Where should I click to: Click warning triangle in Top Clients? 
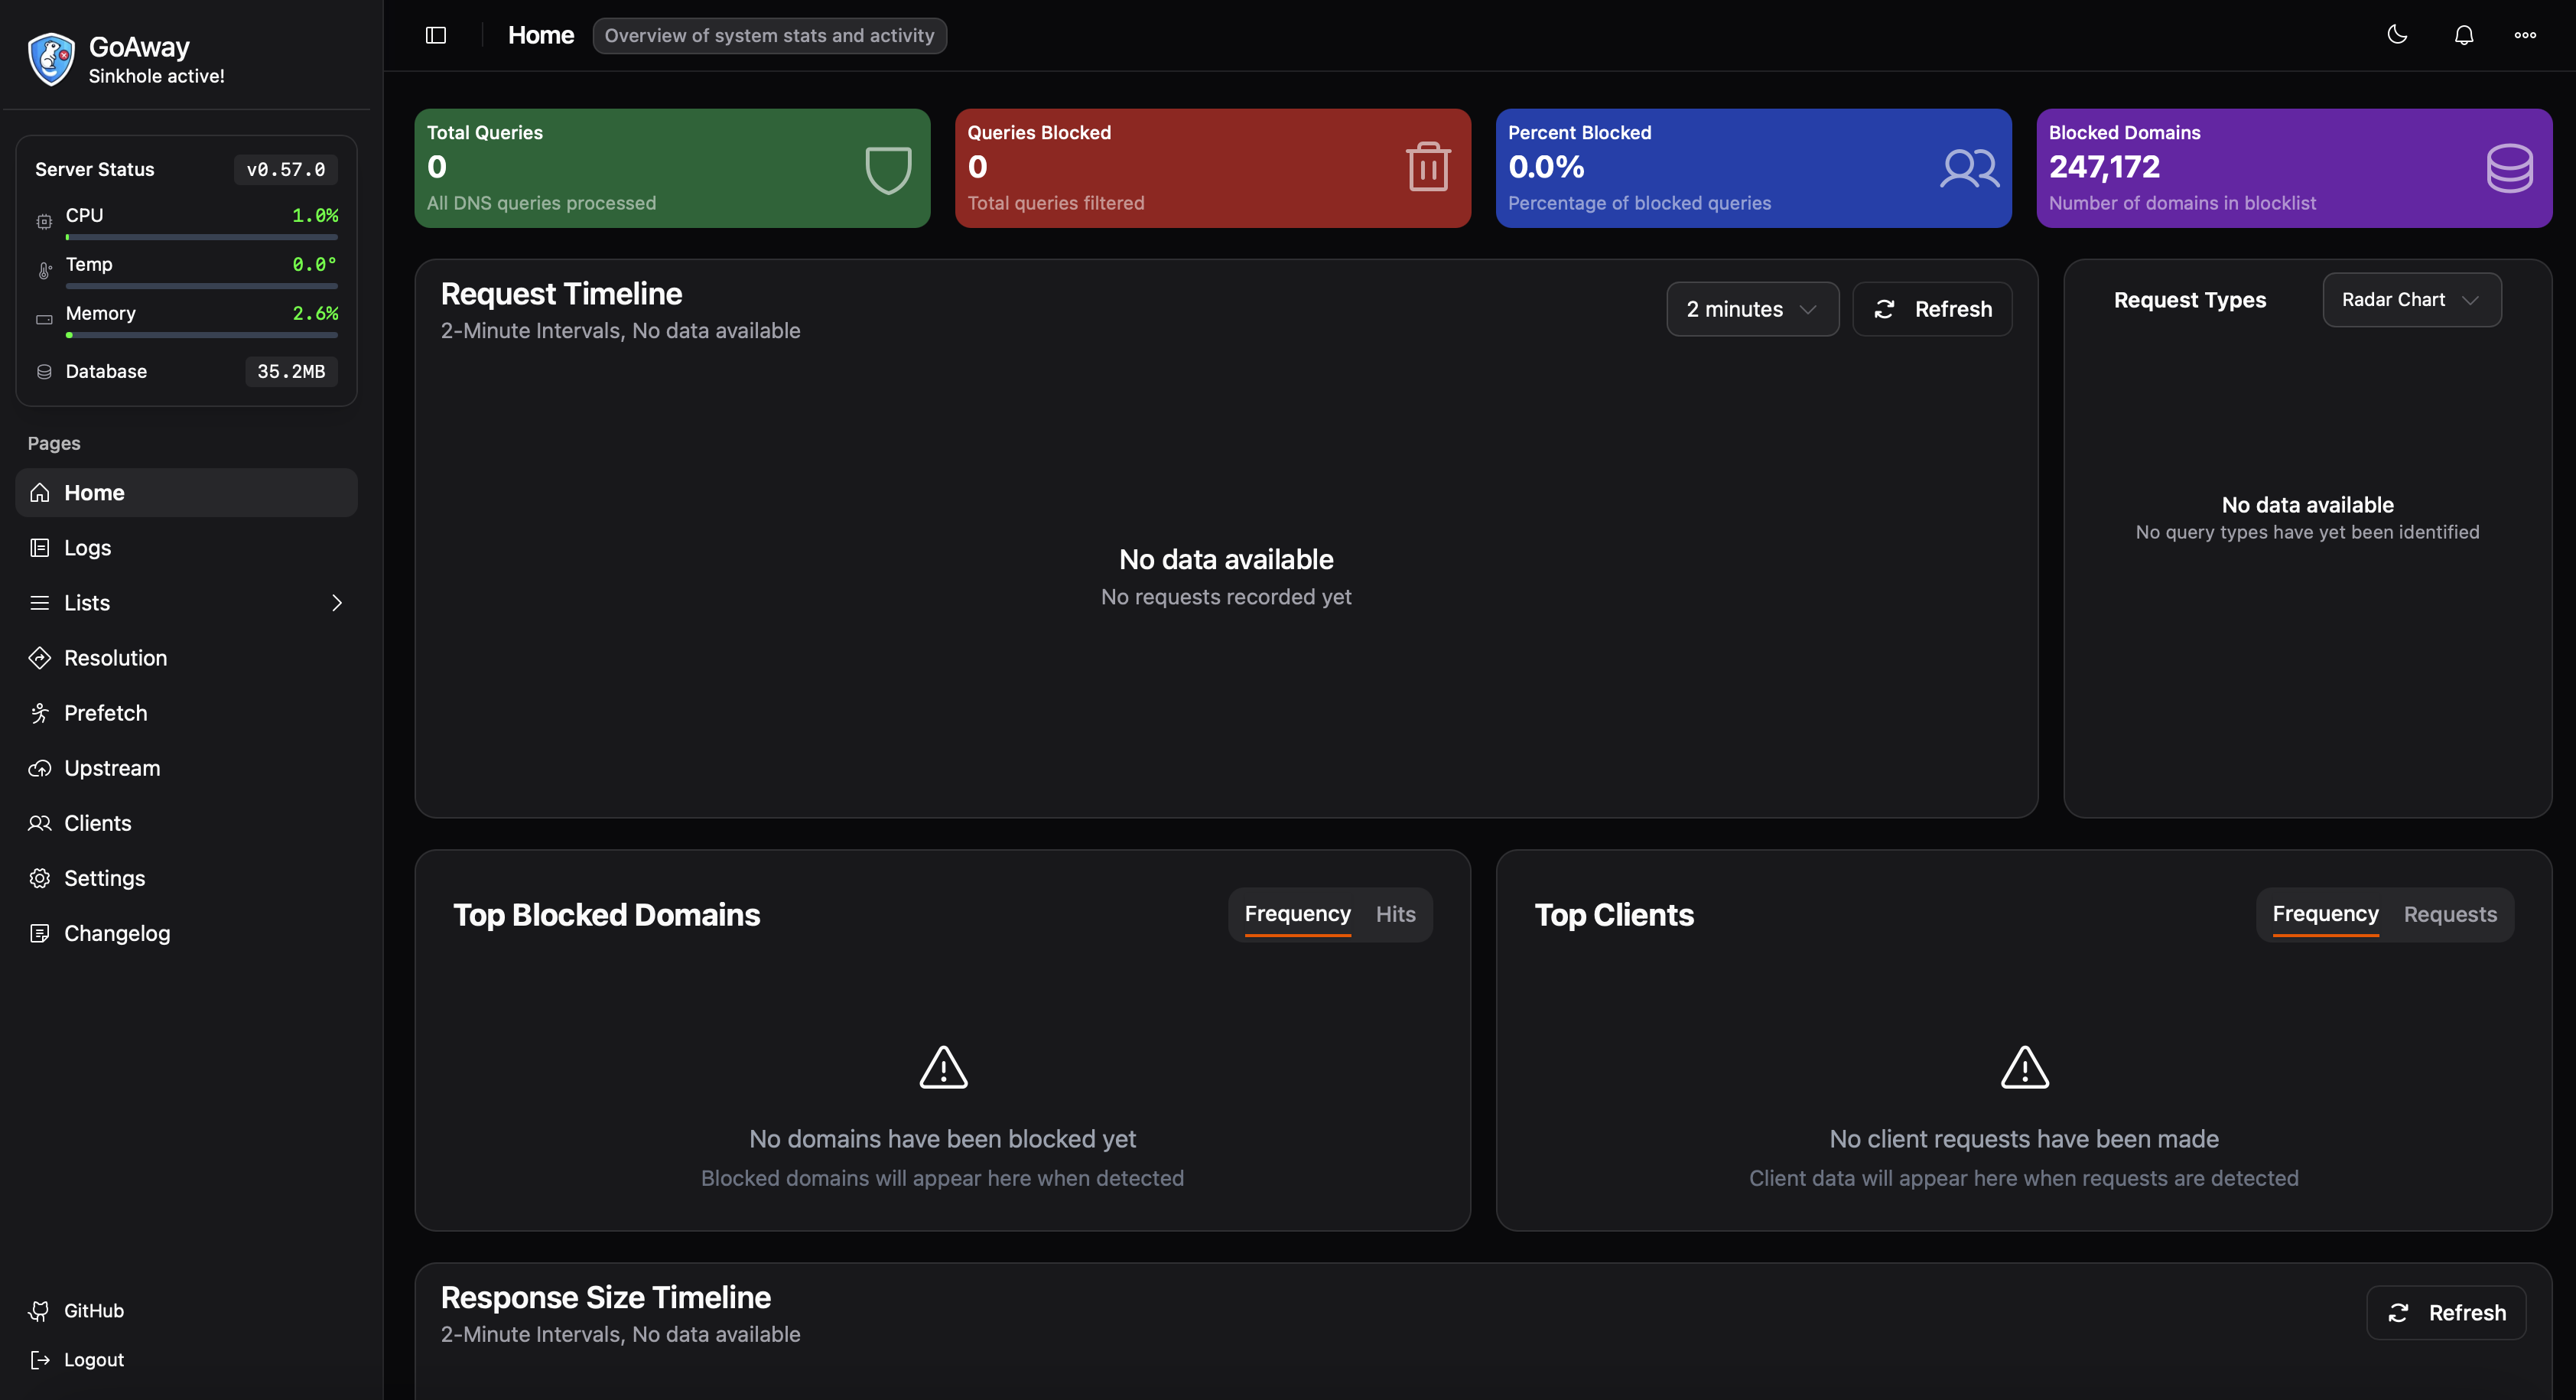point(2024,1068)
